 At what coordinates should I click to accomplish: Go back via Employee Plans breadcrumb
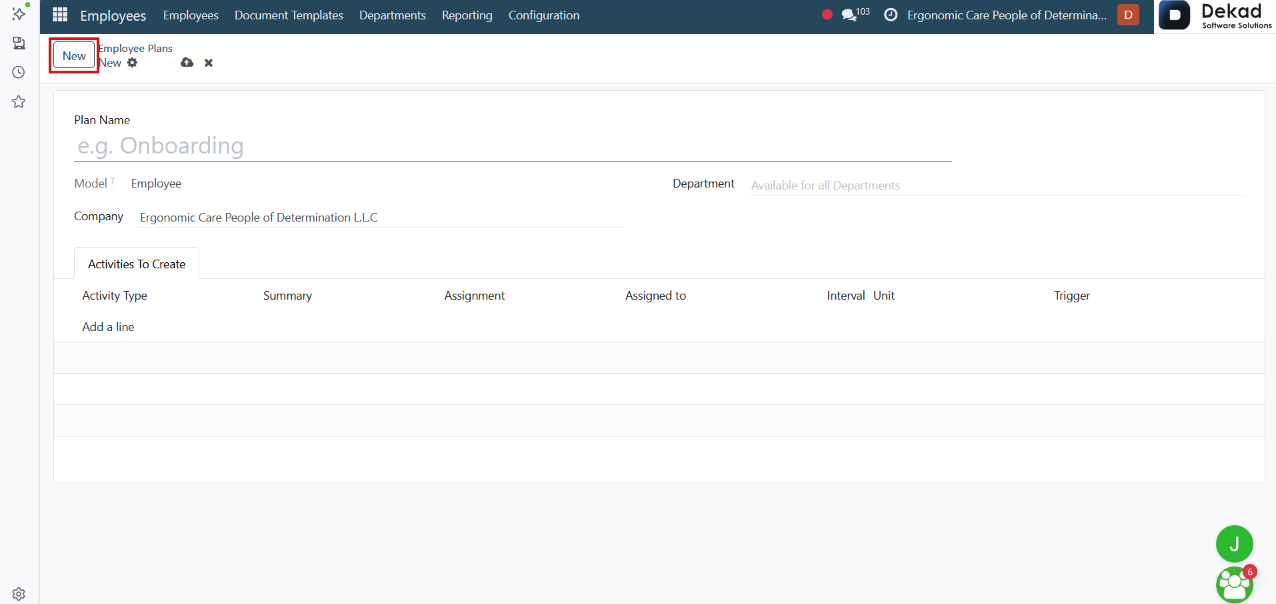(x=135, y=48)
